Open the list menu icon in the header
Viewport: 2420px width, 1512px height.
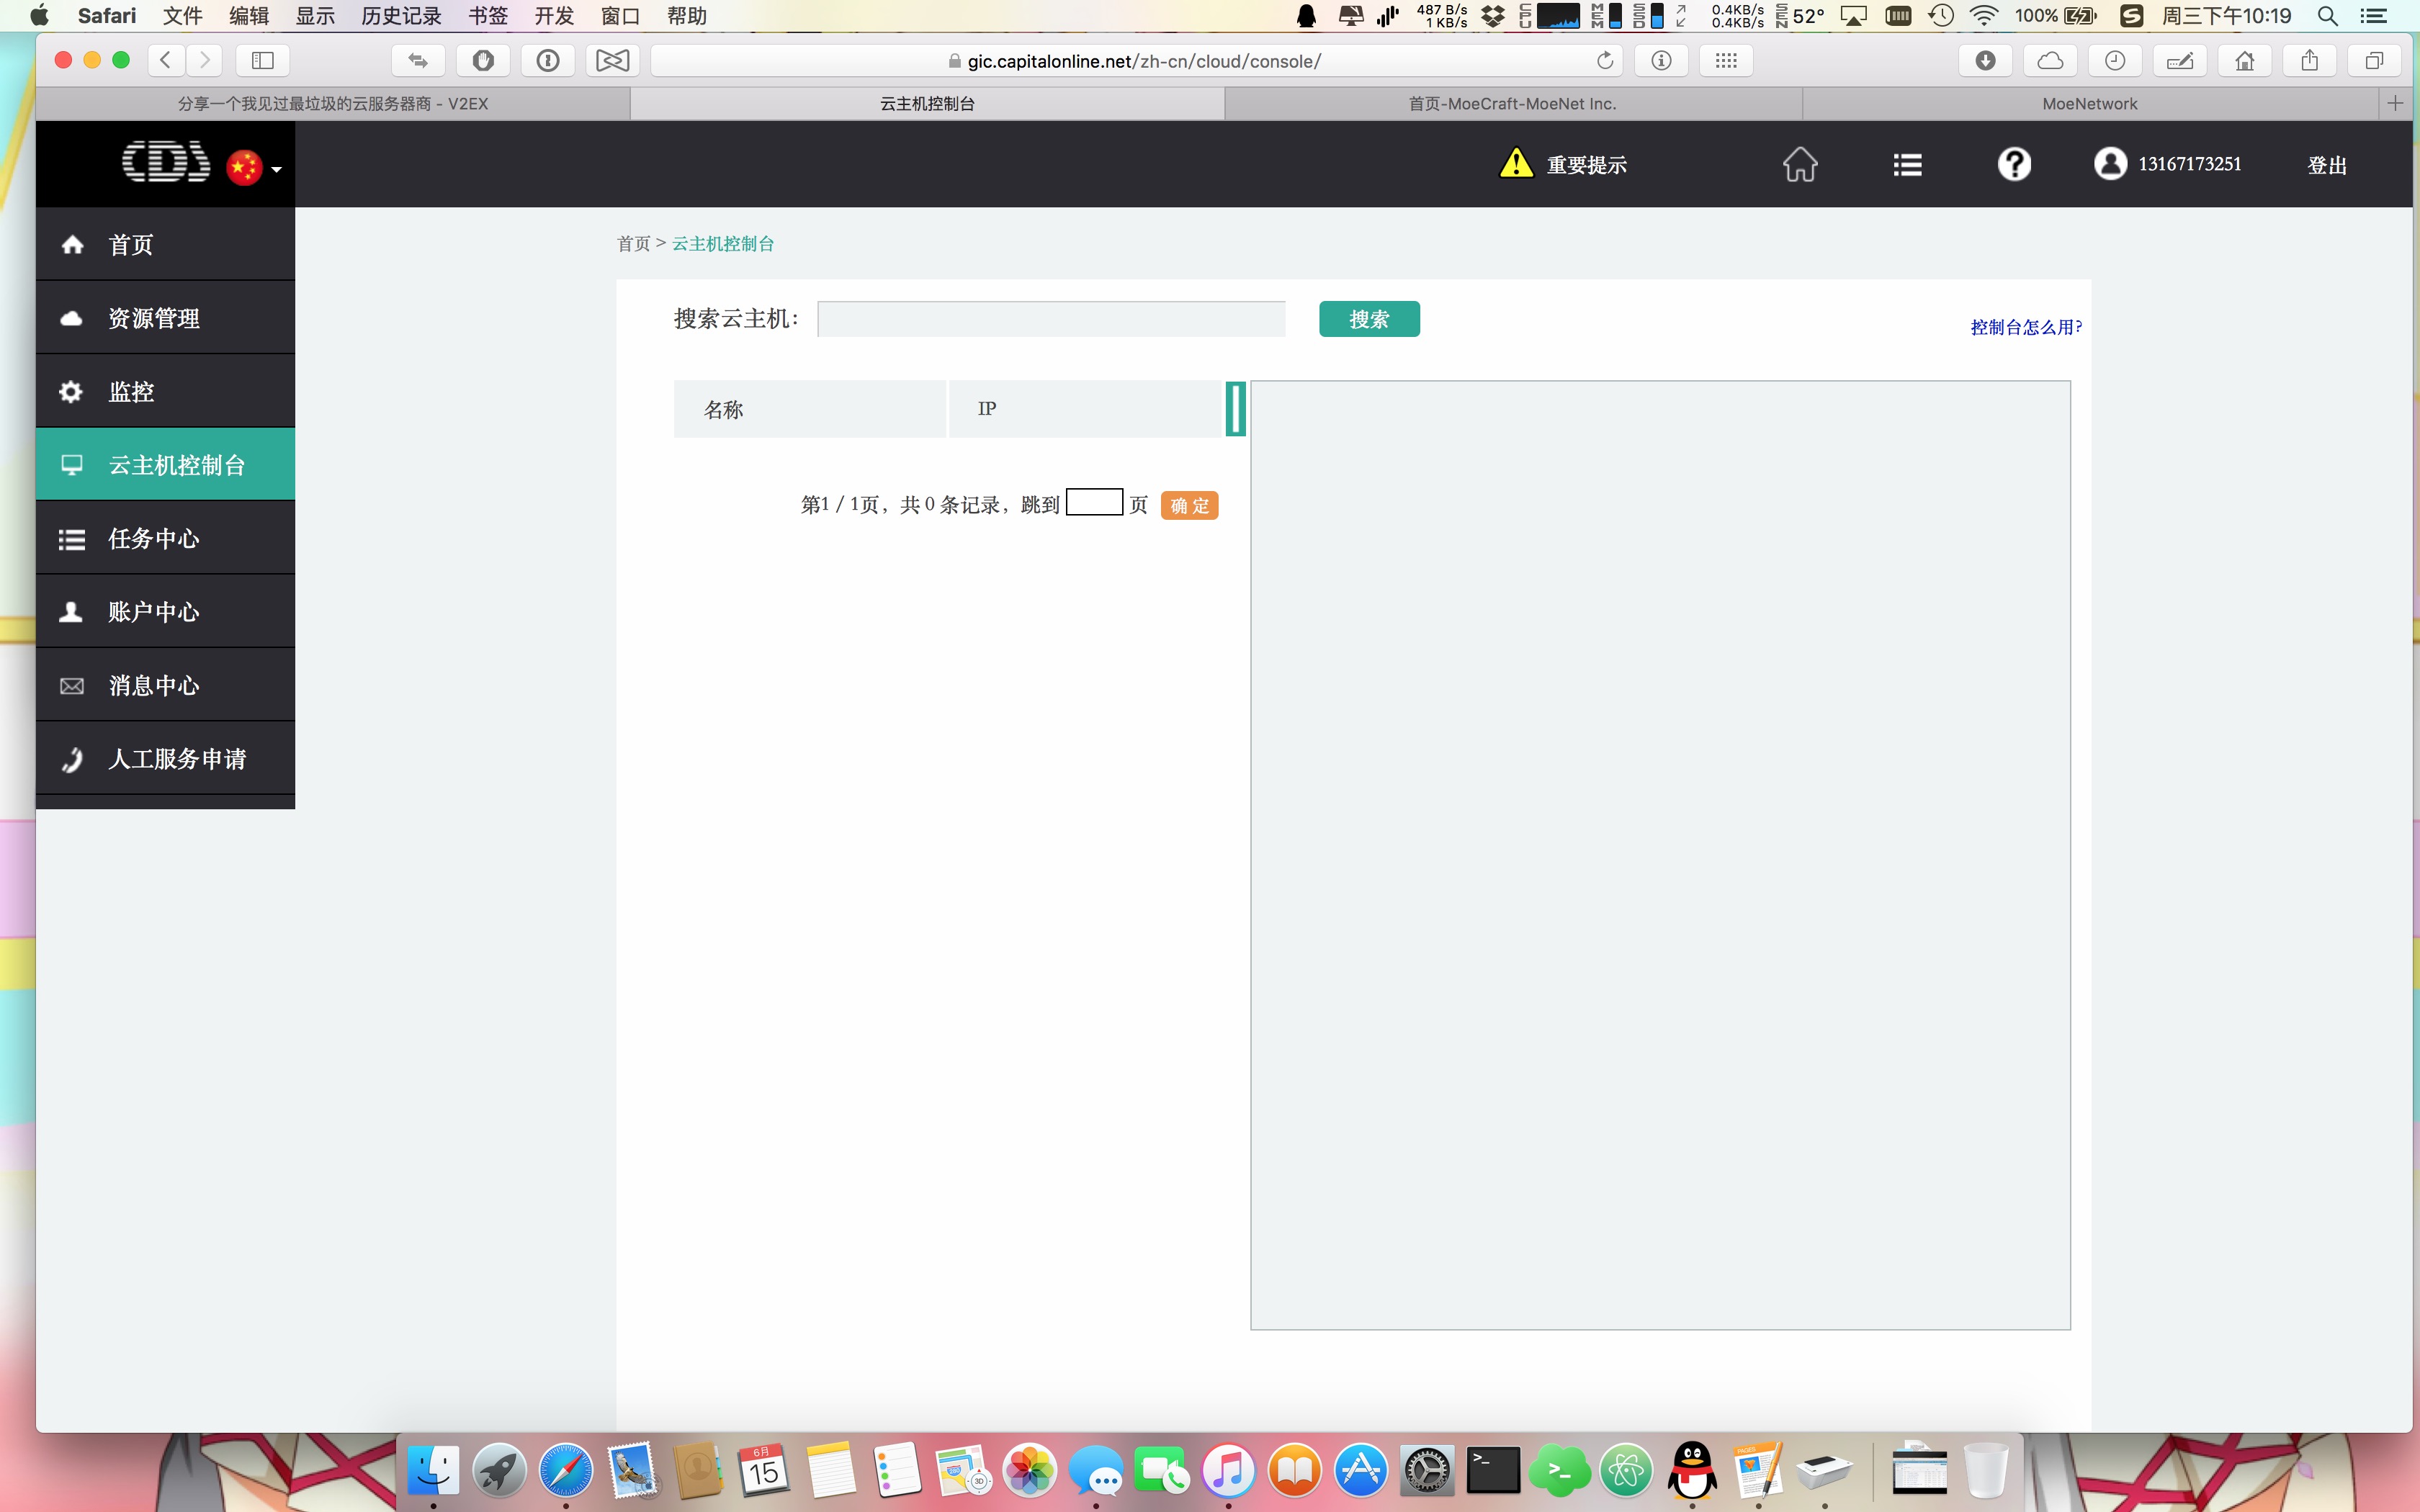1907,164
